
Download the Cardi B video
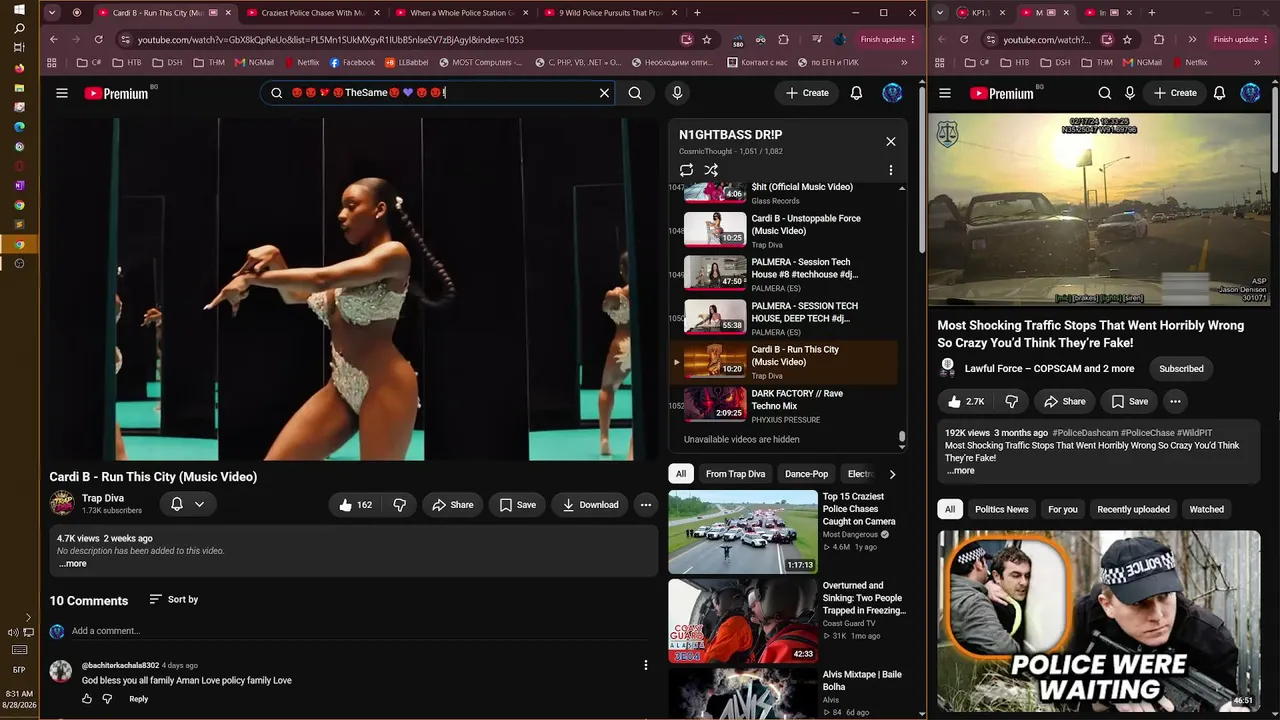[x=590, y=505]
